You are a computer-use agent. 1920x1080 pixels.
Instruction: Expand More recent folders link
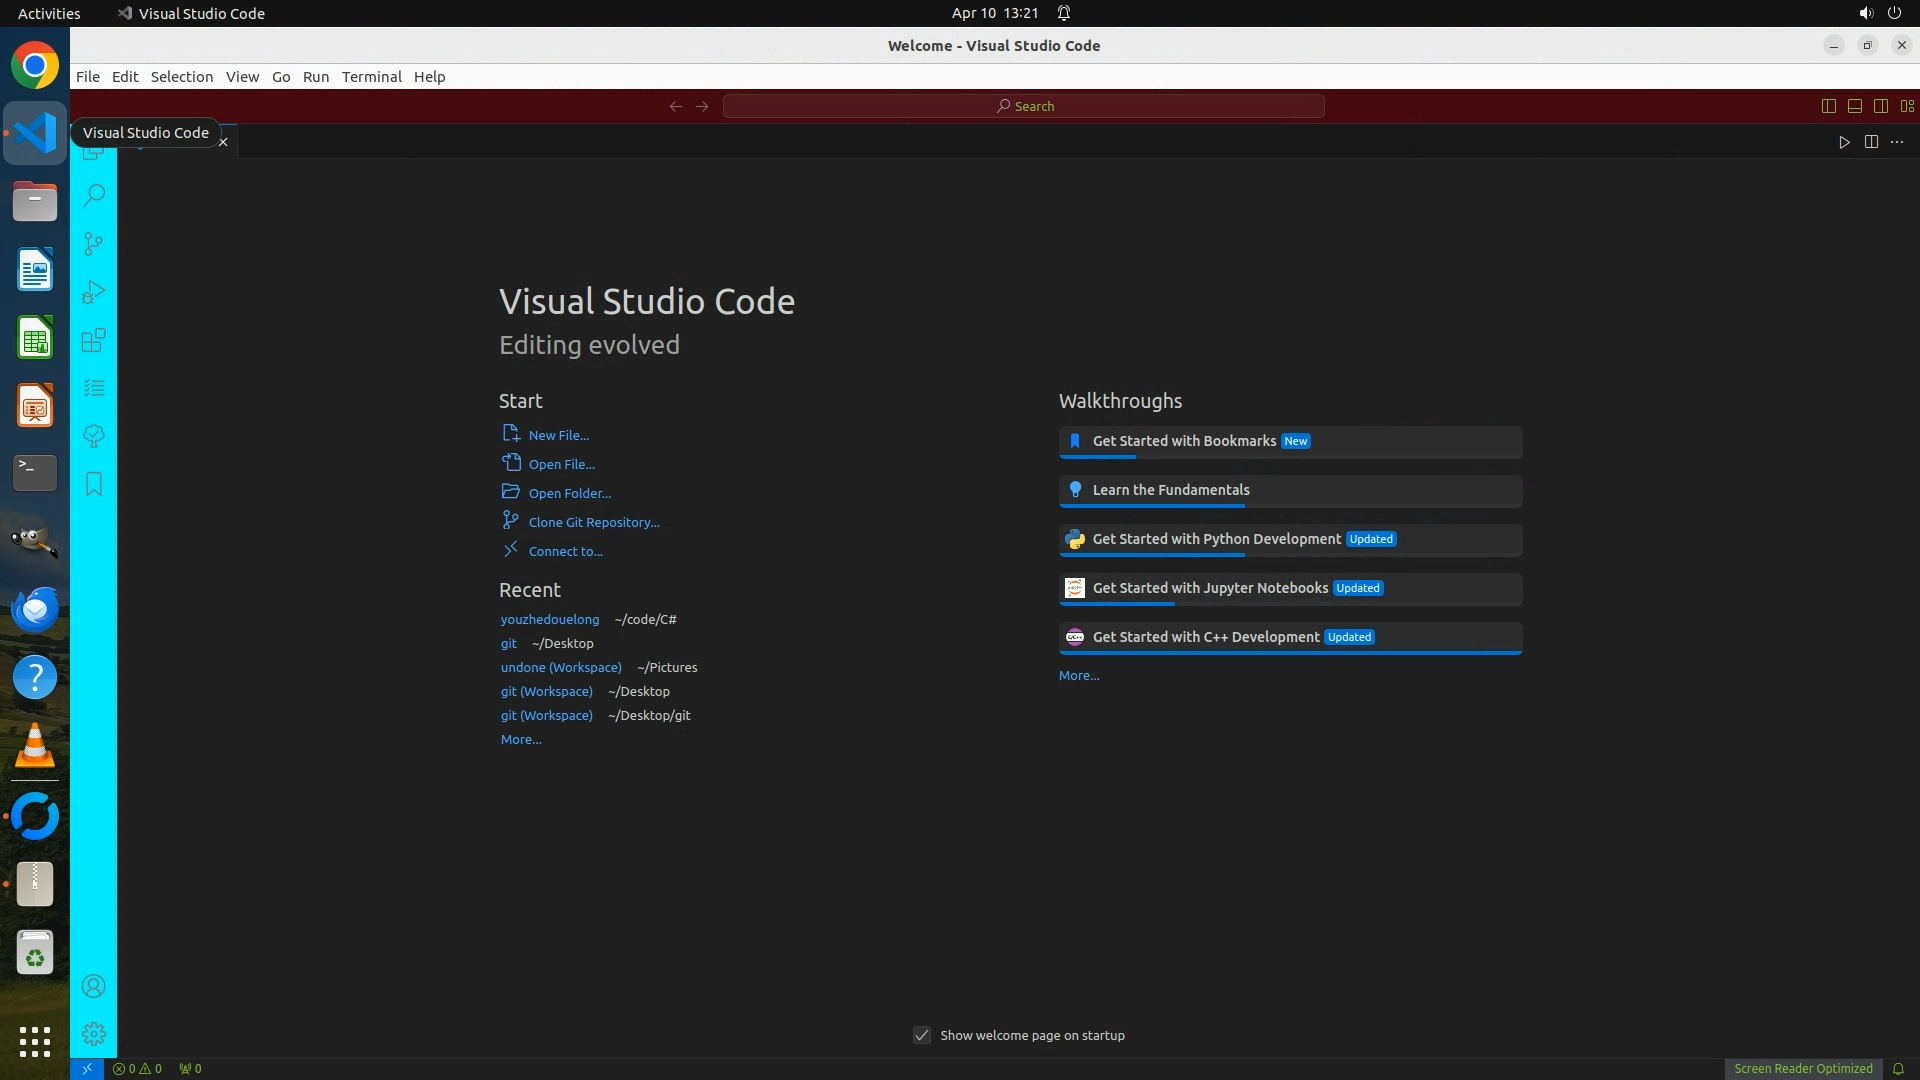(521, 739)
